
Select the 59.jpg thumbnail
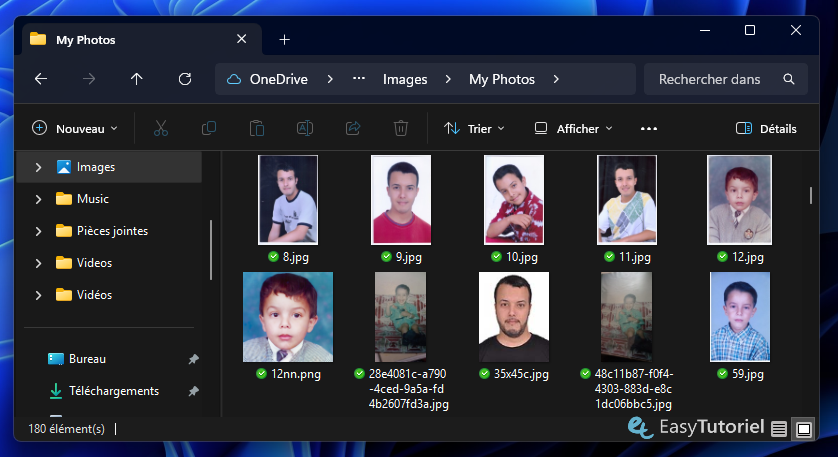(740, 317)
